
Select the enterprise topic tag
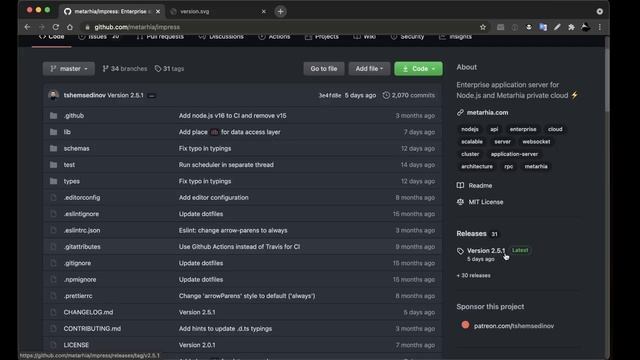tap(523, 129)
